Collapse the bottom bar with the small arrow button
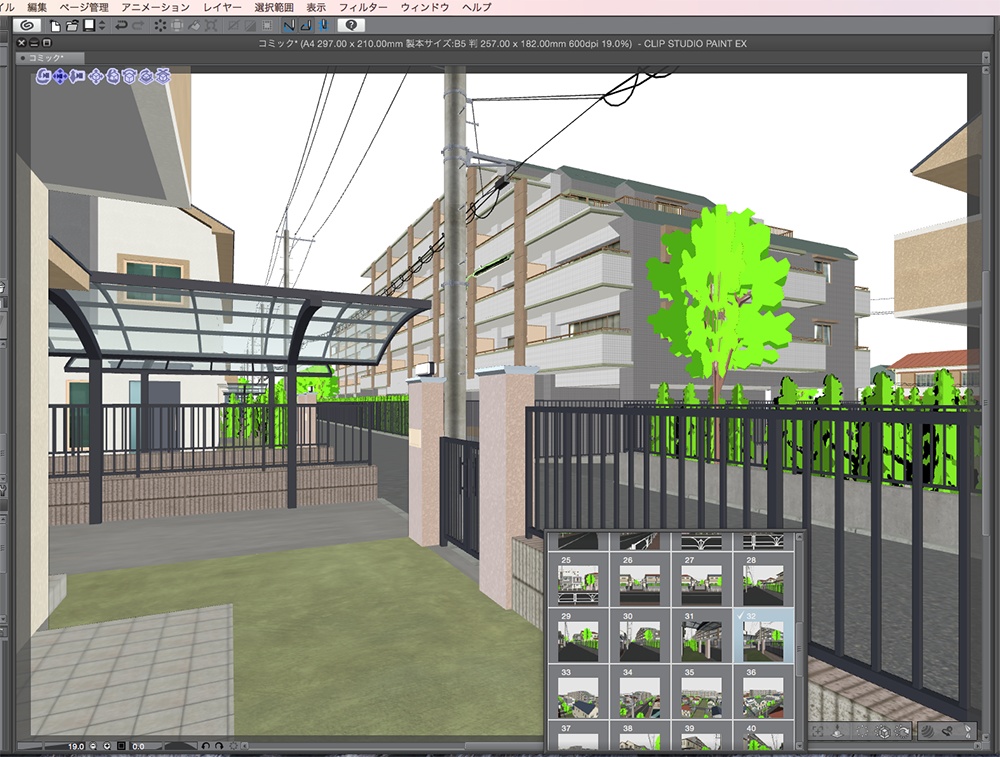 tap(245, 745)
